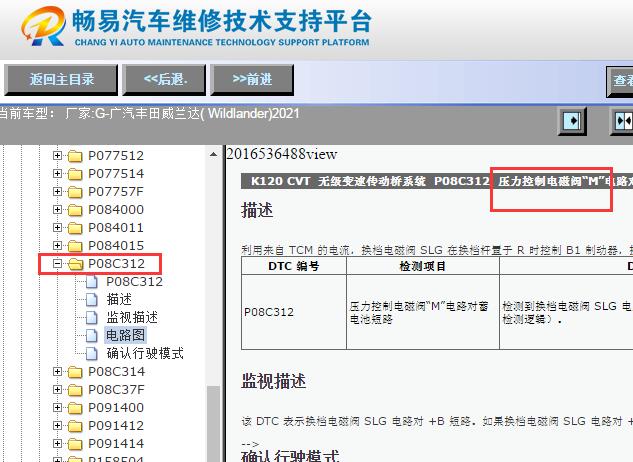The image size is (633, 462).
Task: Click the 检测项目 table header
Action: pyautogui.click(x=422, y=266)
